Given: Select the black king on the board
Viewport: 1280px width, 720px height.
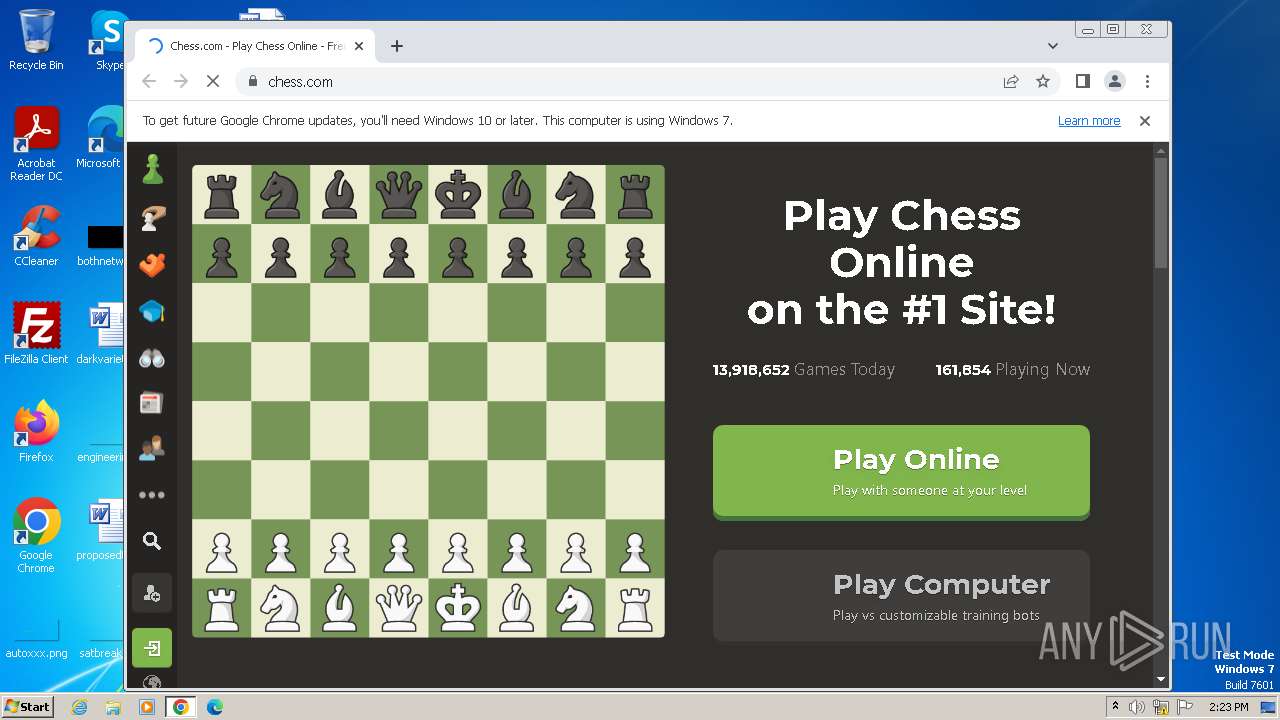Looking at the screenshot, I should click(x=458, y=195).
